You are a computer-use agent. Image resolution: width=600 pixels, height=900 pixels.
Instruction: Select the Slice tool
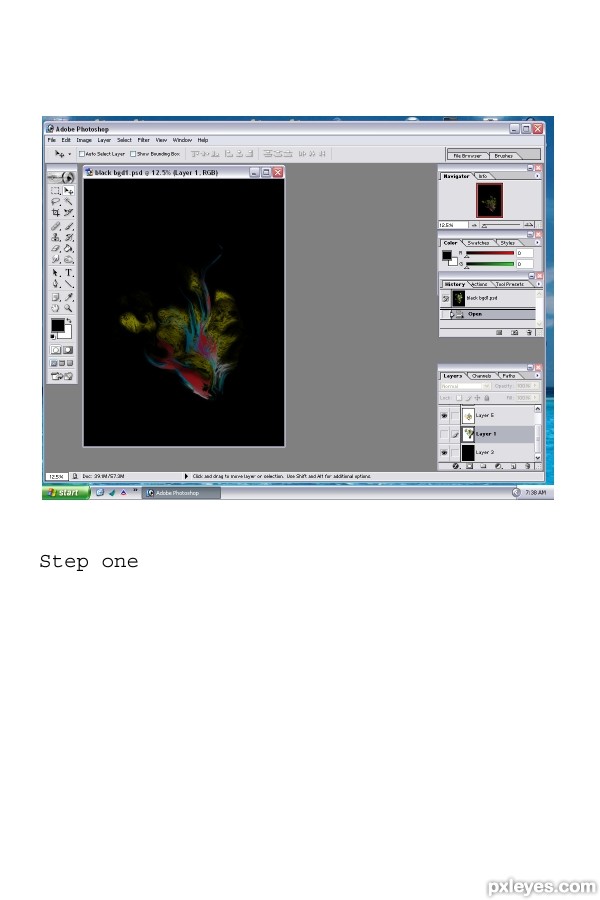click(68, 213)
